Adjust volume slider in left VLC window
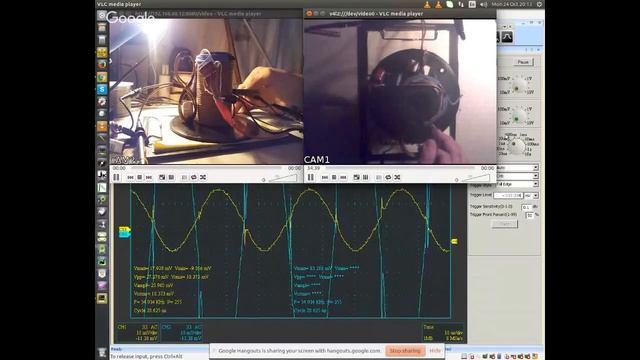This screenshot has width=640, height=360. click(283, 178)
